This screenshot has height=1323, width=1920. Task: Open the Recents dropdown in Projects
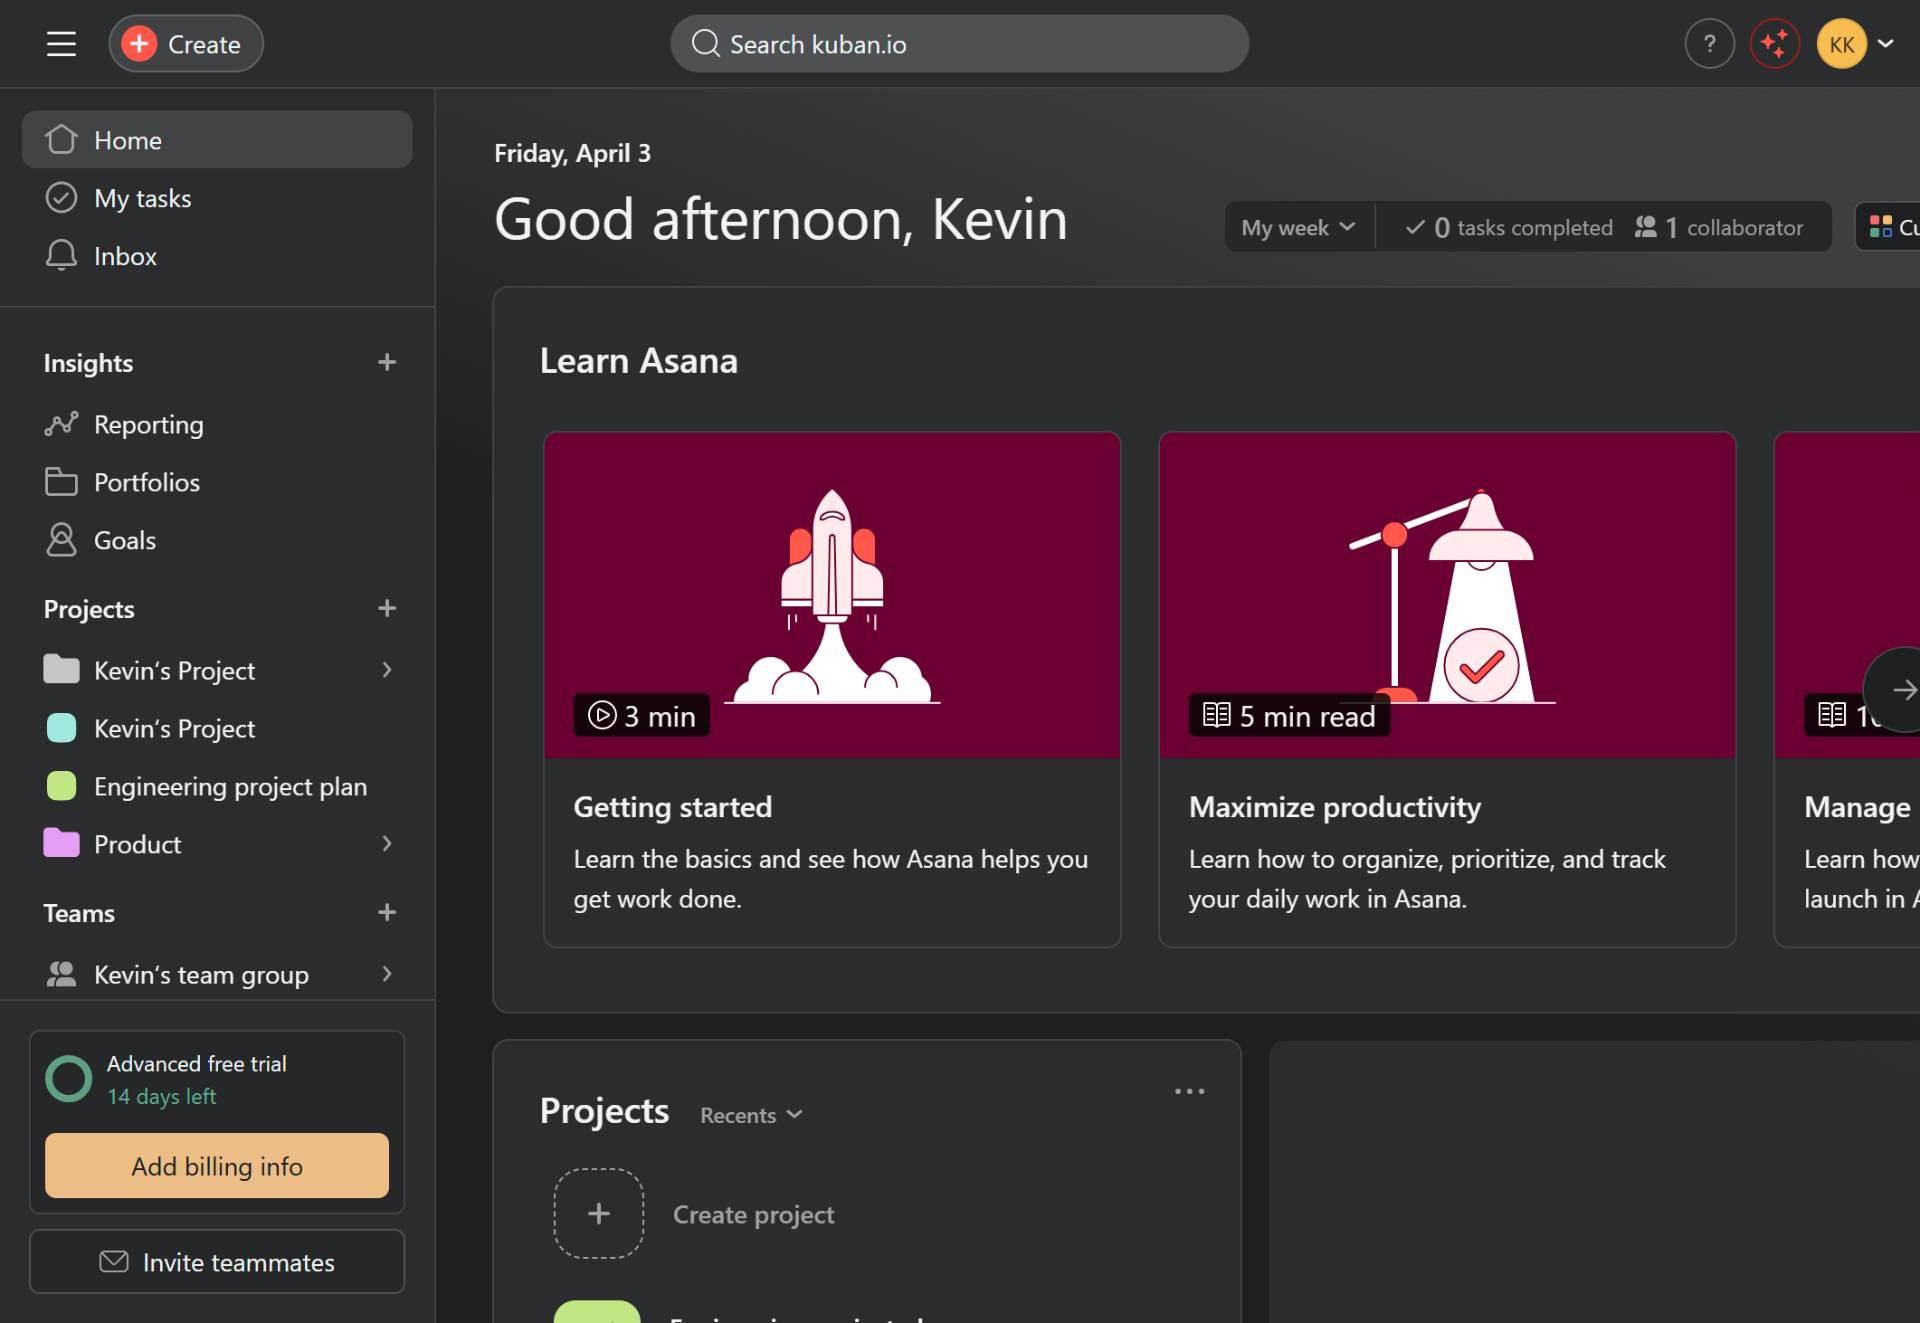click(x=751, y=1115)
